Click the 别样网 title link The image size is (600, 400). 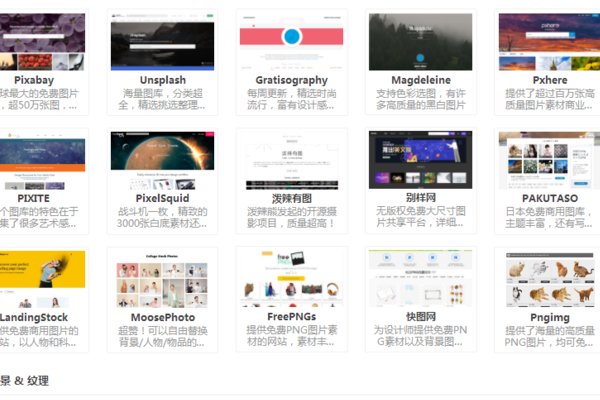421,198
